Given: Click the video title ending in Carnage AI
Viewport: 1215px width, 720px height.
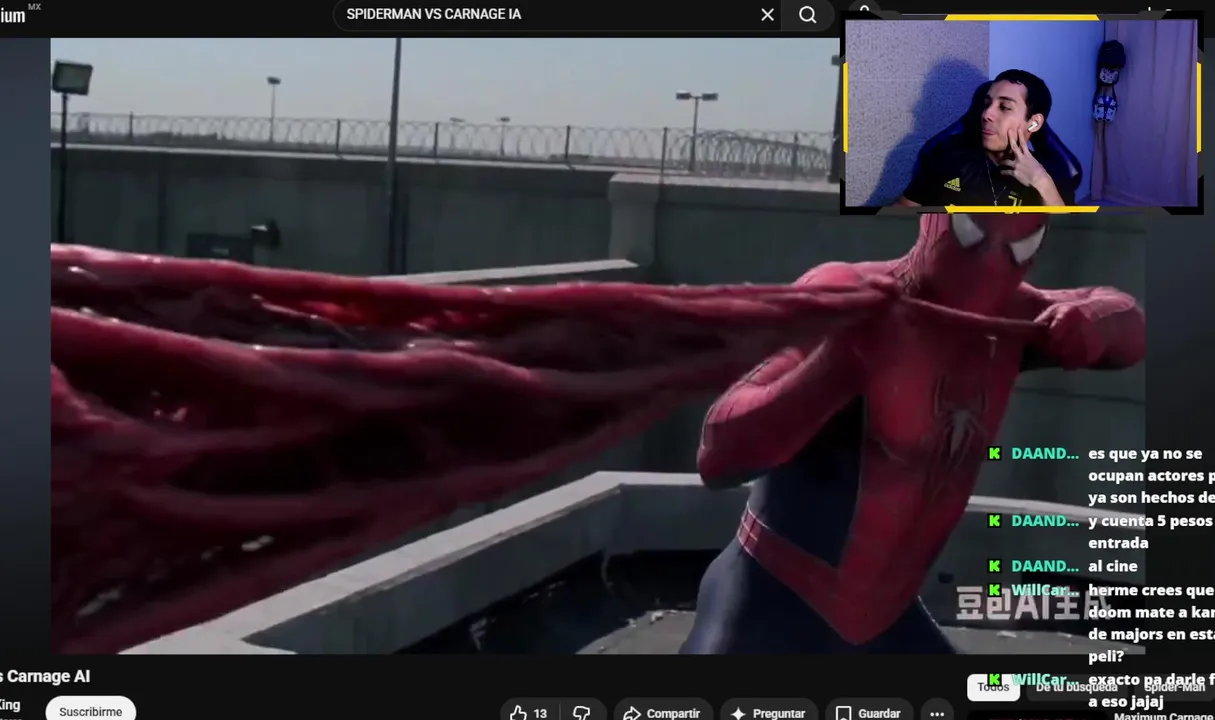Looking at the screenshot, I should (45, 677).
